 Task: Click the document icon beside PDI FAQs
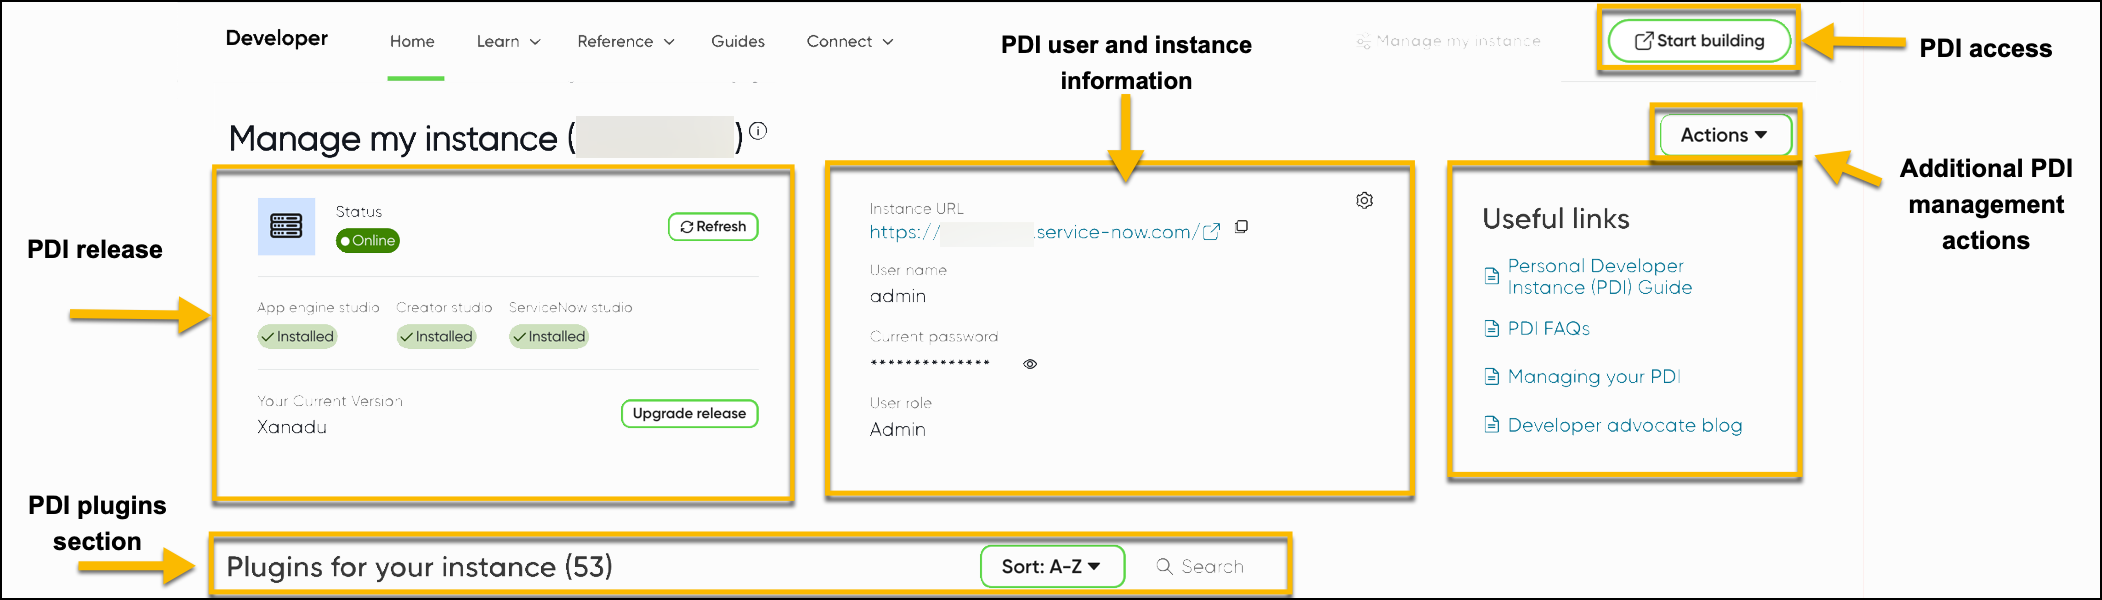pyautogui.click(x=1492, y=329)
